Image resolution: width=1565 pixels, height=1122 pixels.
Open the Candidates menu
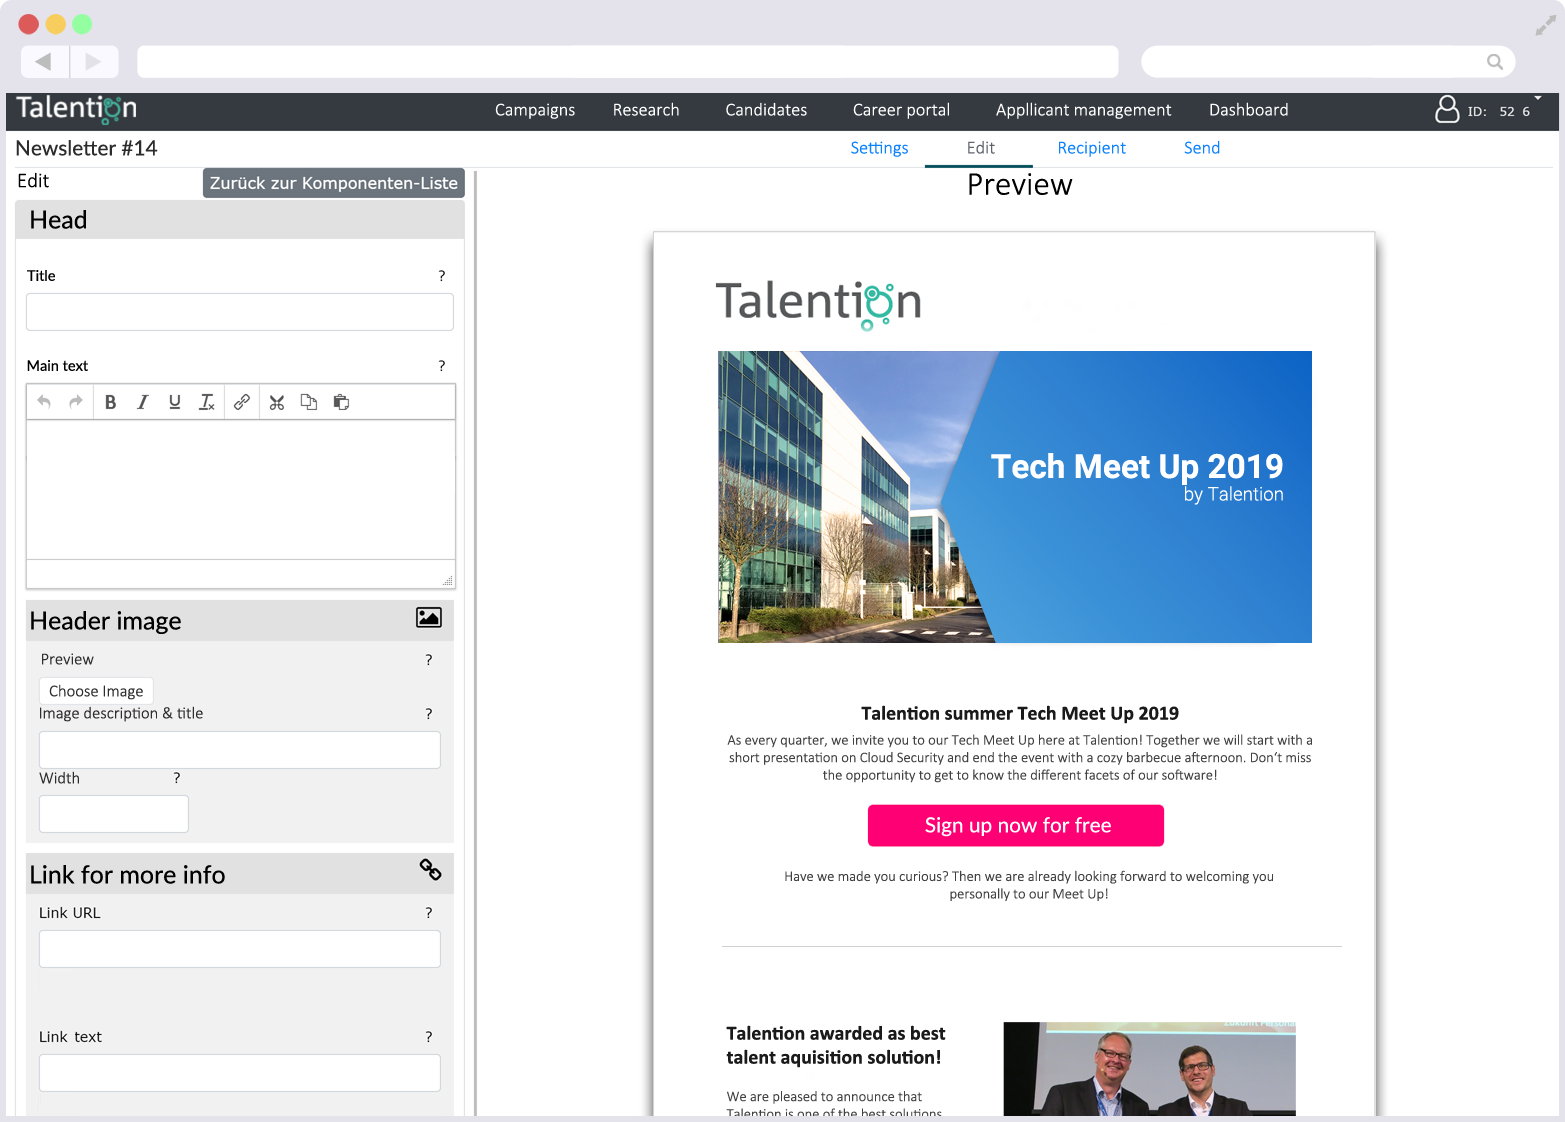(x=766, y=110)
